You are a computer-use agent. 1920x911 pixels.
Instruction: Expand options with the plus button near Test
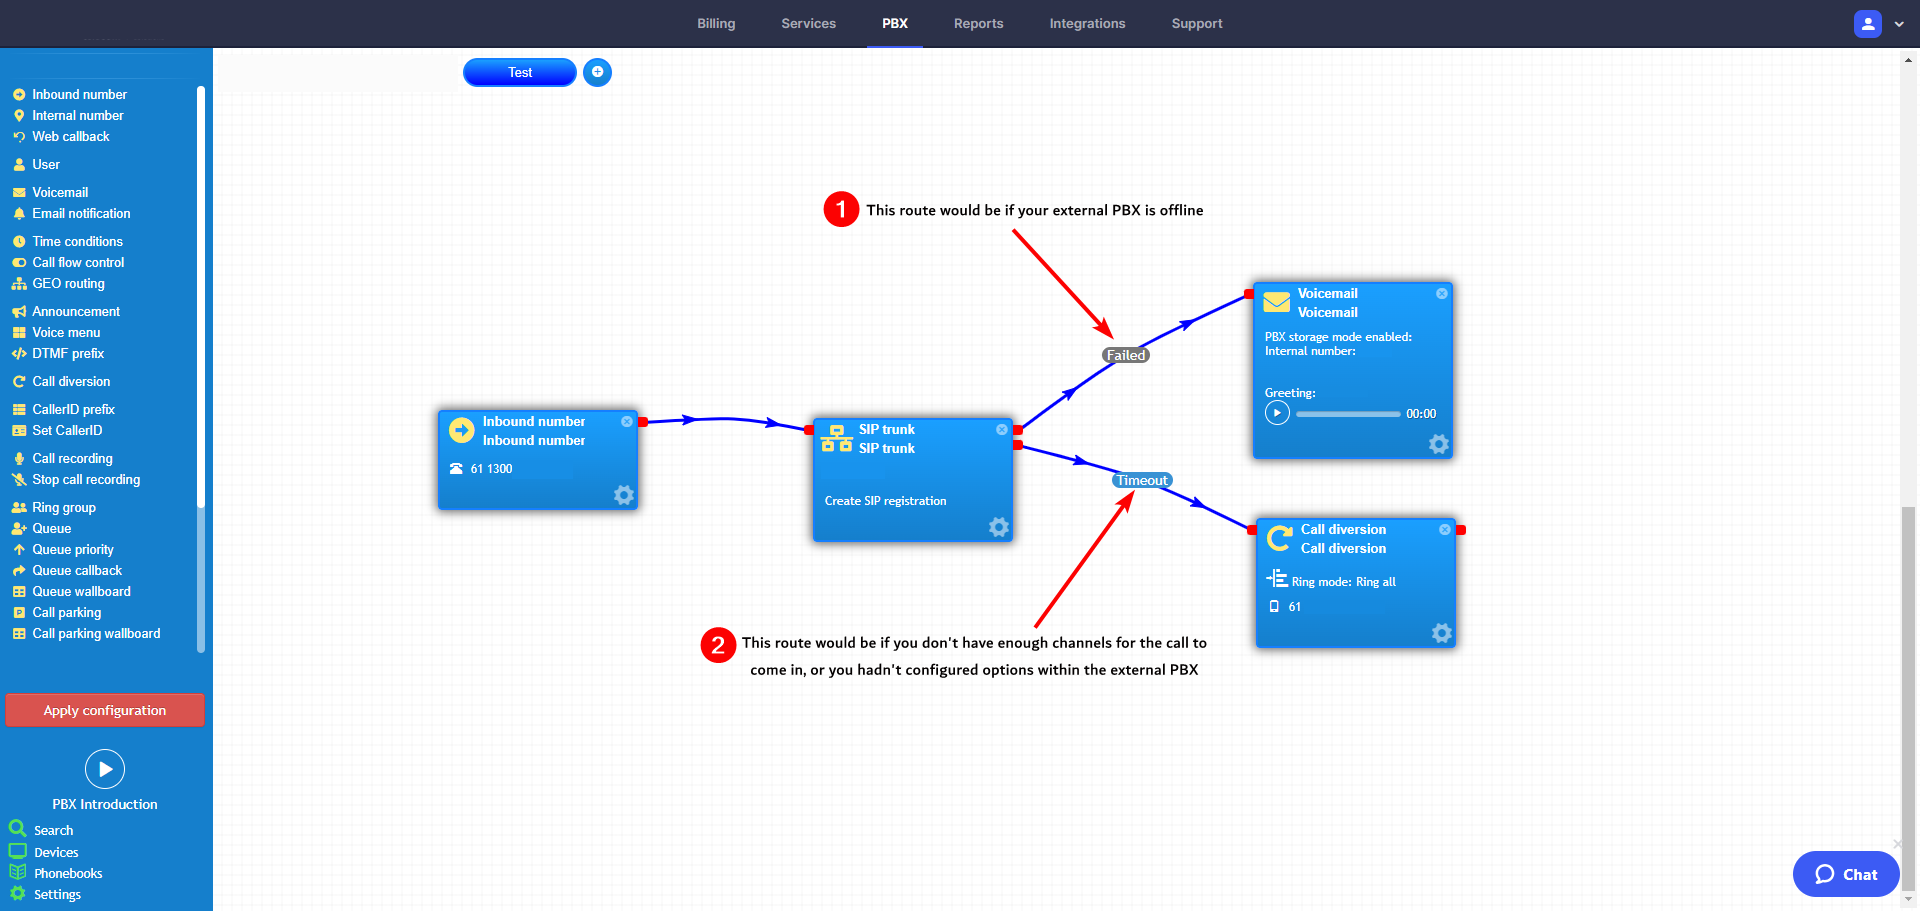coord(597,72)
